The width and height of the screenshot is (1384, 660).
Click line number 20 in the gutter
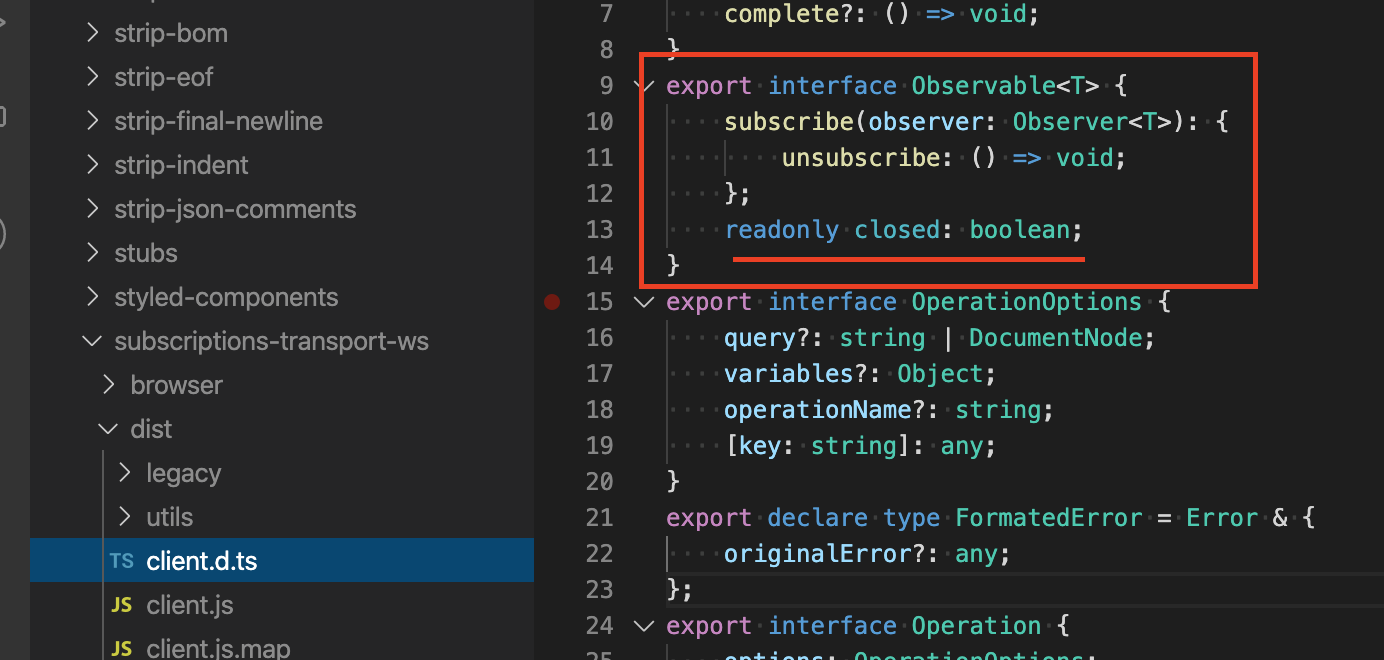tap(599, 481)
